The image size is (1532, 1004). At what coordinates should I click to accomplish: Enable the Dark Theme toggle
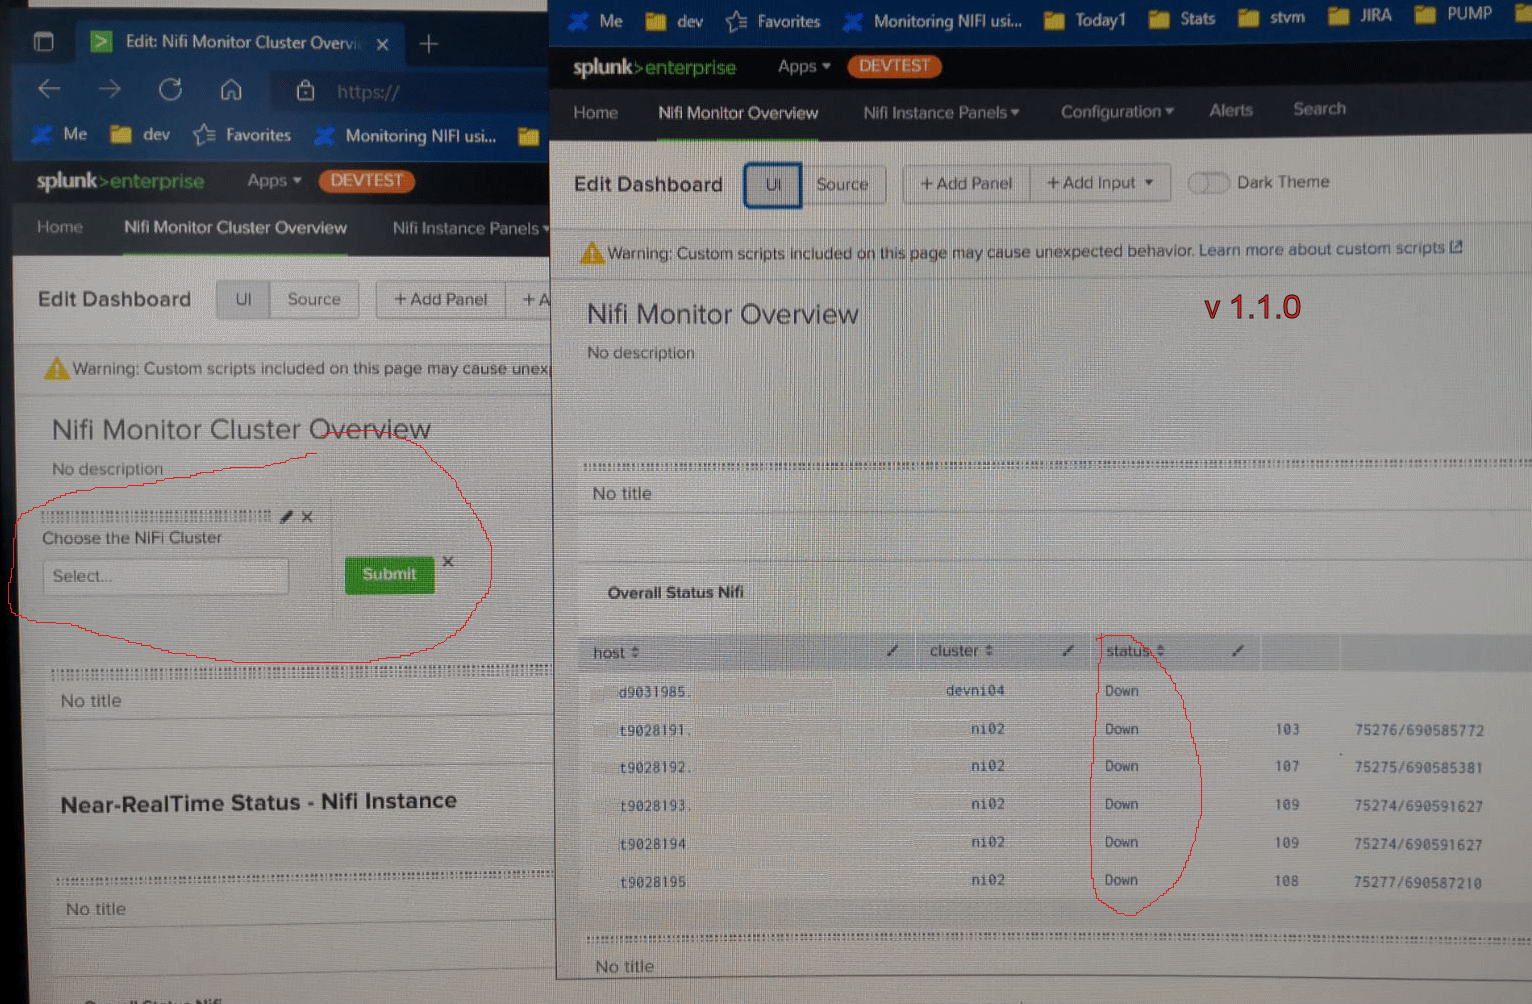(1208, 183)
